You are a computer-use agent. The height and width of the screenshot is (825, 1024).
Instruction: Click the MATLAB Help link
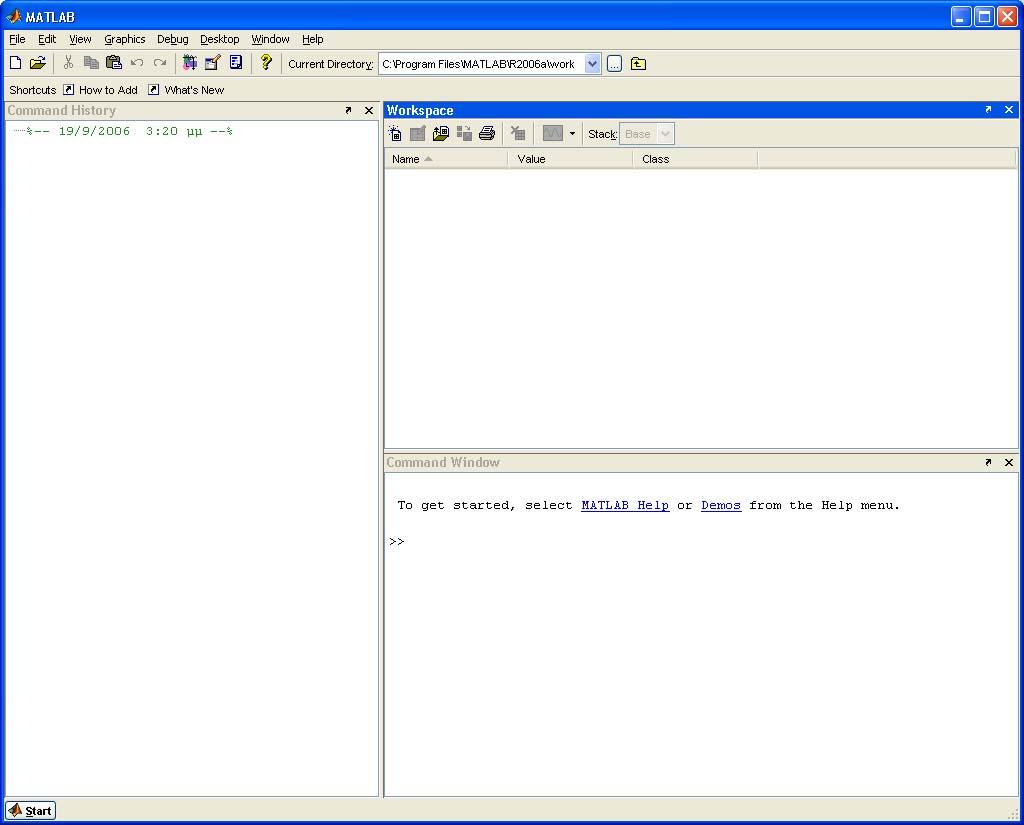click(x=625, y=505)
